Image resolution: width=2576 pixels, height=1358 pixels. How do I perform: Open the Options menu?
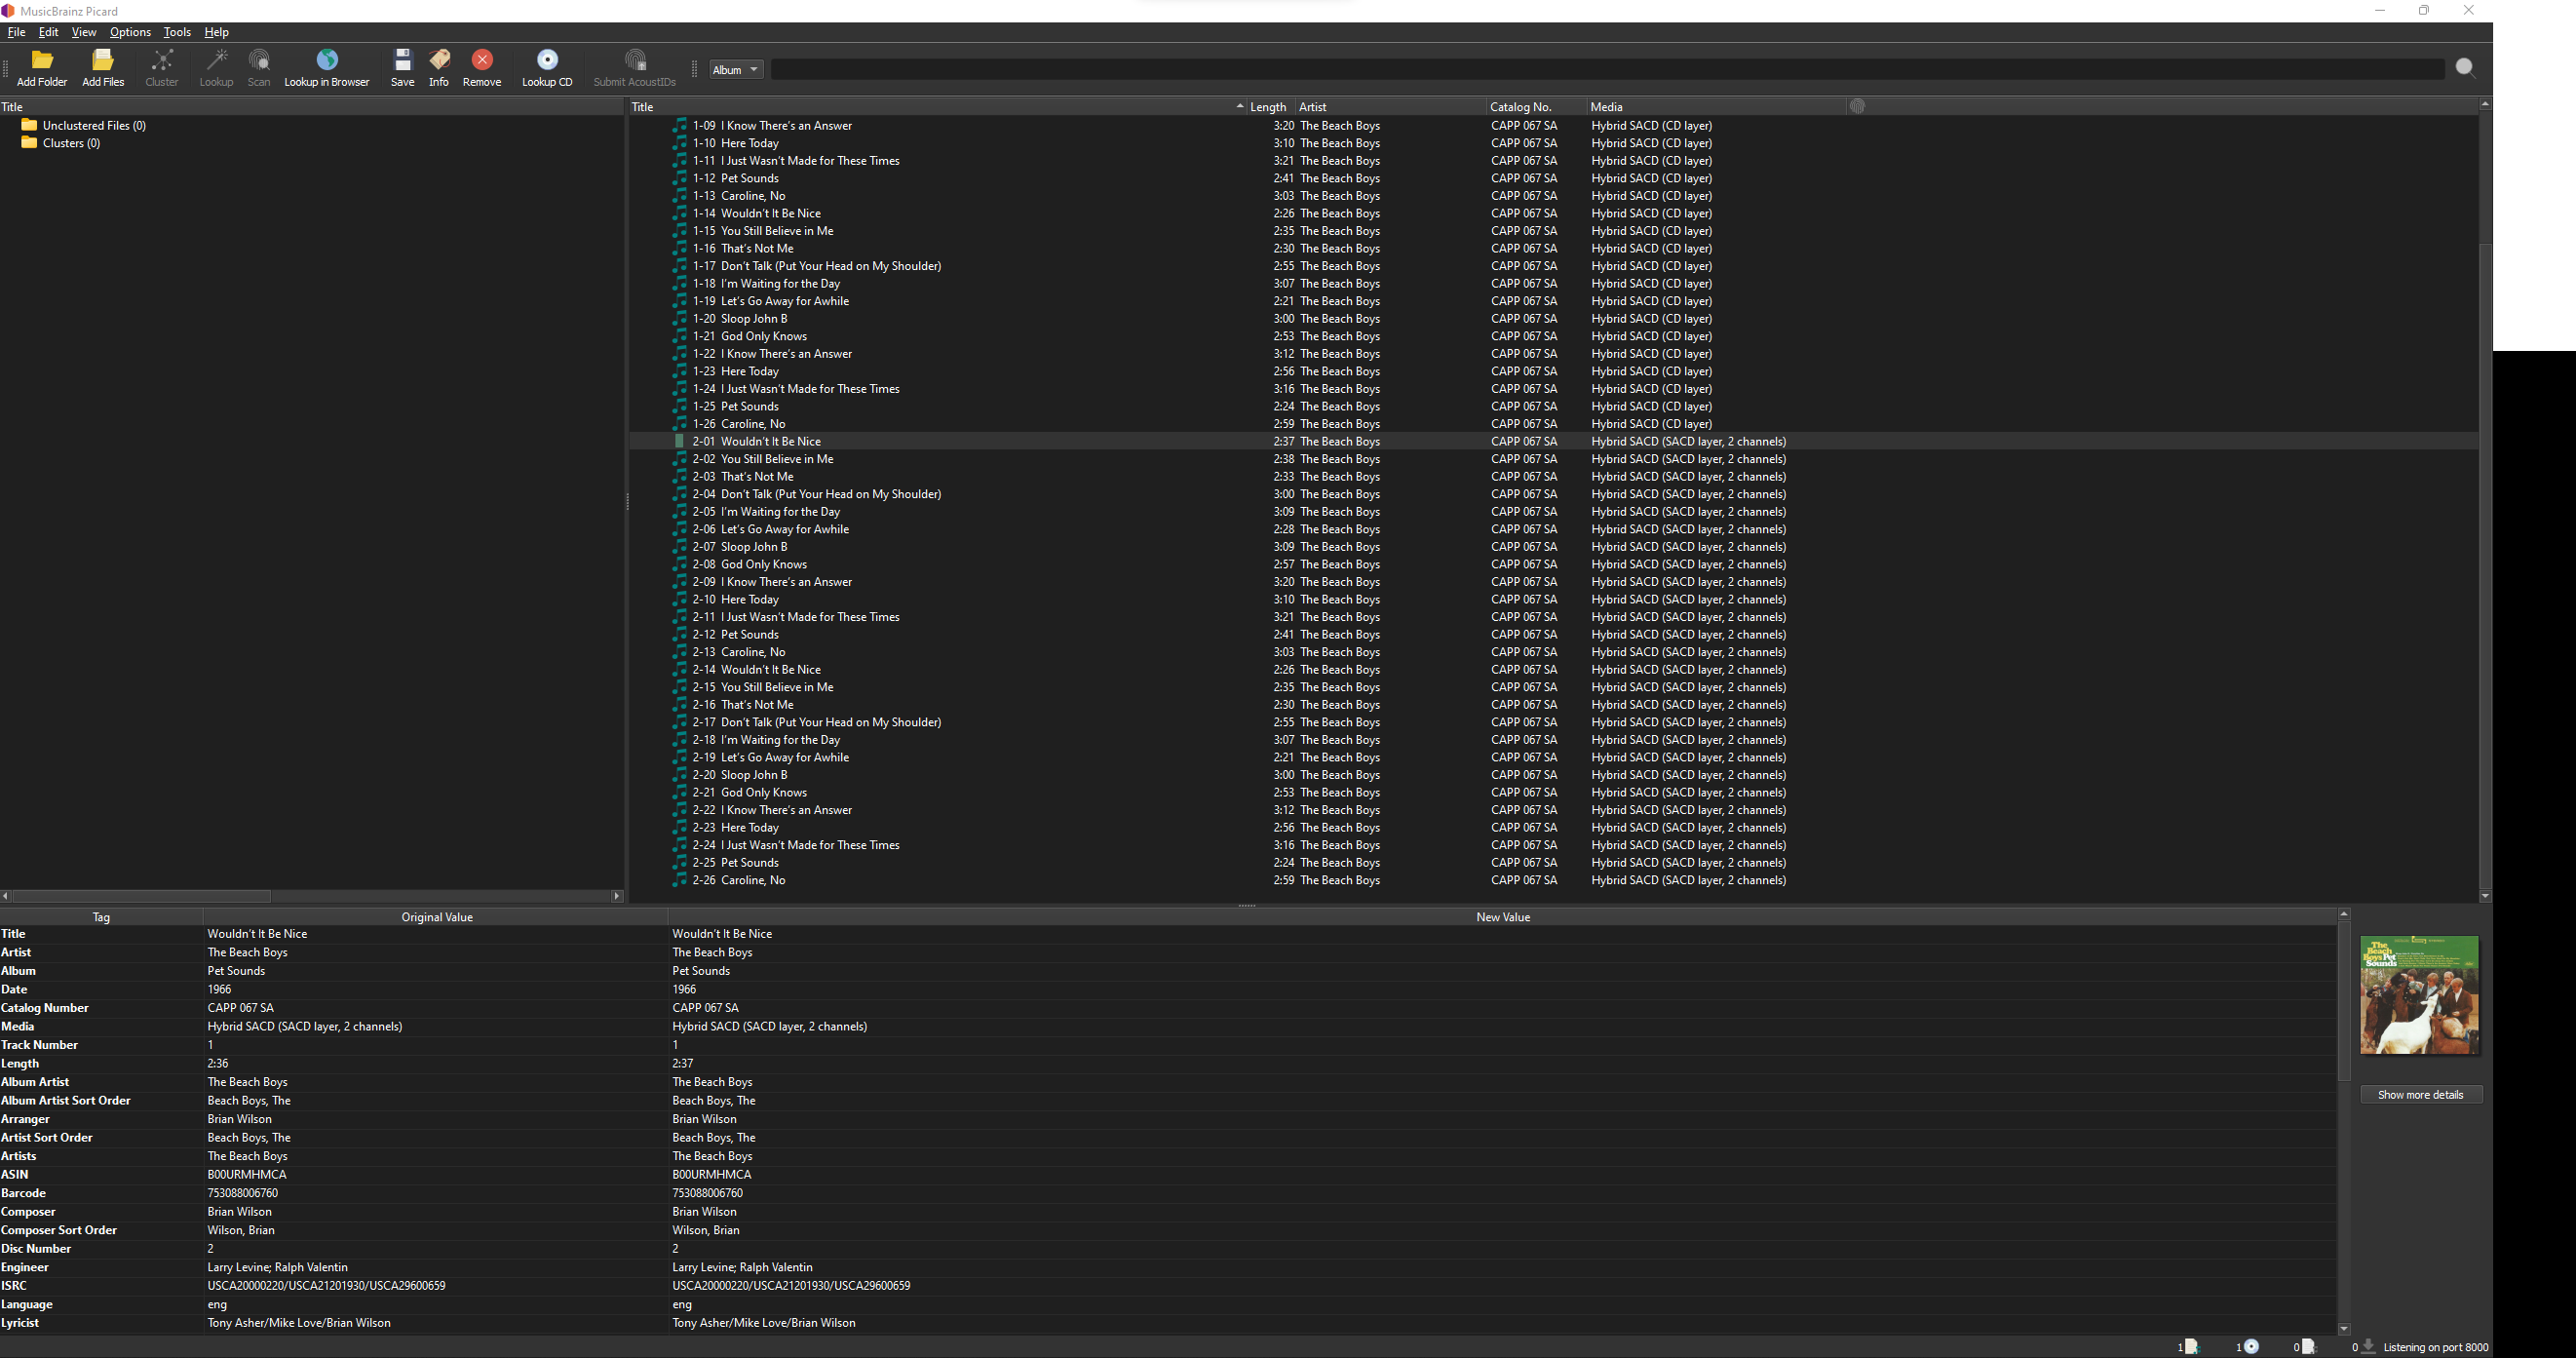(130, 32)
